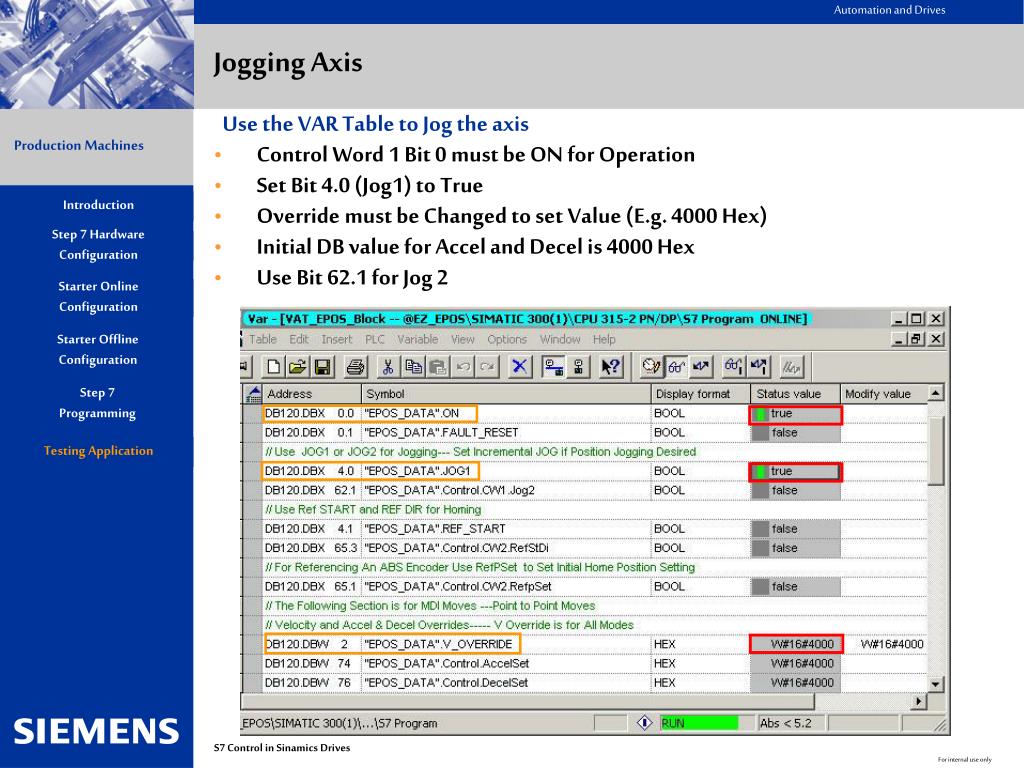Click the Redo arrow icon

(487, 367)
